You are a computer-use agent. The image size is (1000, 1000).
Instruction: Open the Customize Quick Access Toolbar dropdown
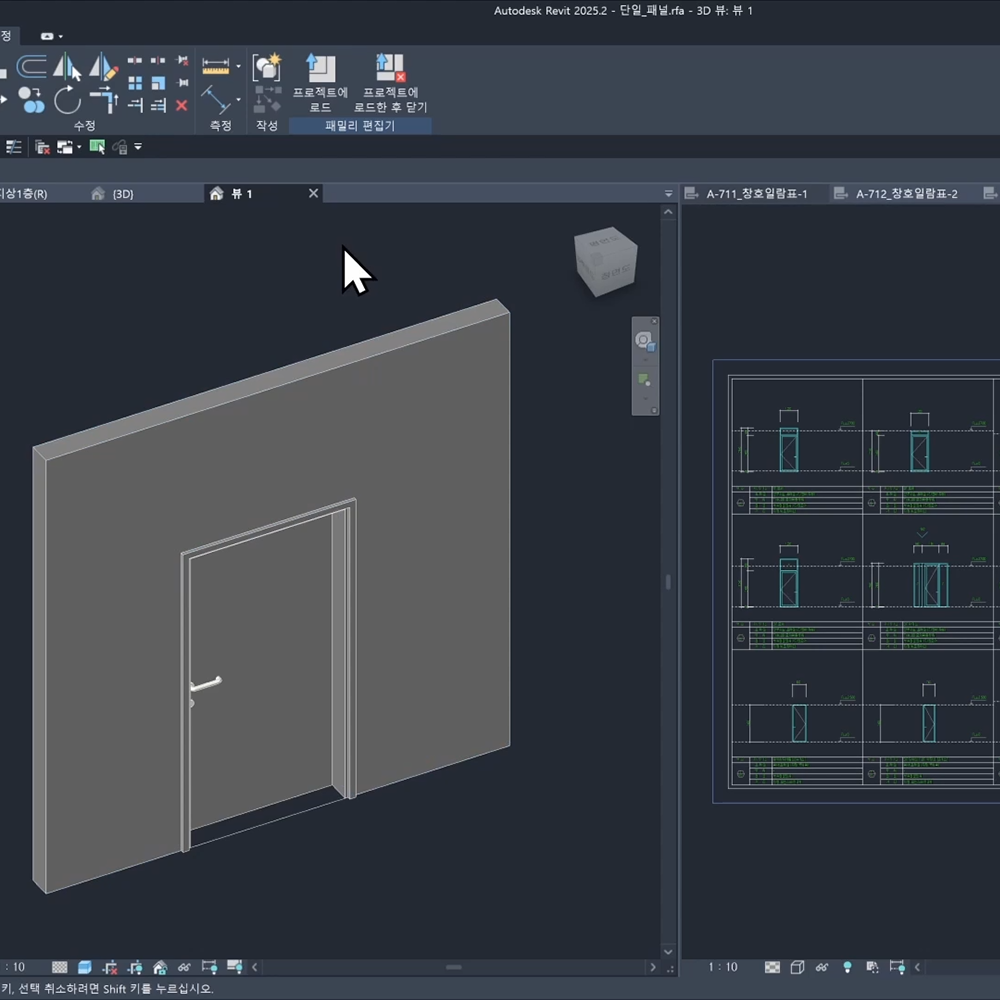(138, 147)
